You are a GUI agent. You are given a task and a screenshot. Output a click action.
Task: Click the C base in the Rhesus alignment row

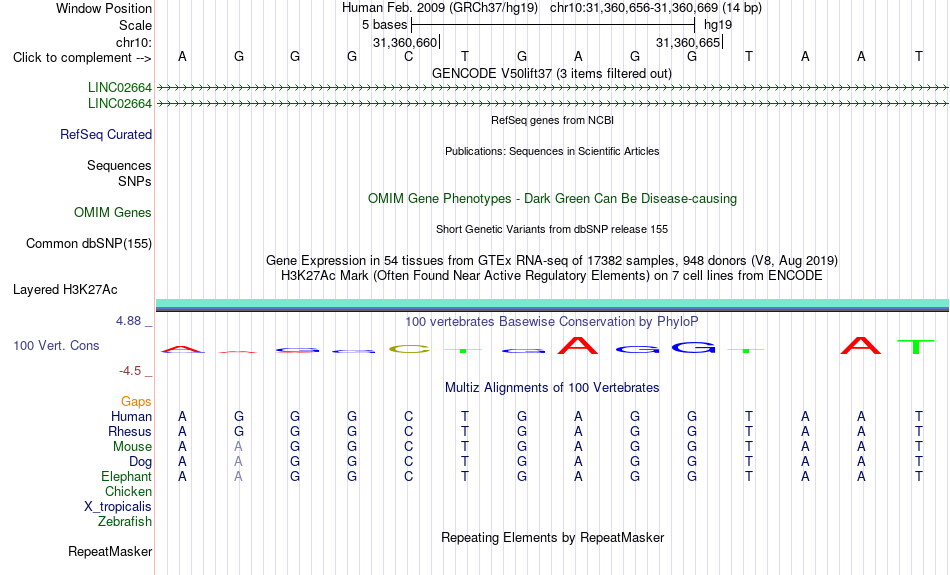click(x=408, y=432)
